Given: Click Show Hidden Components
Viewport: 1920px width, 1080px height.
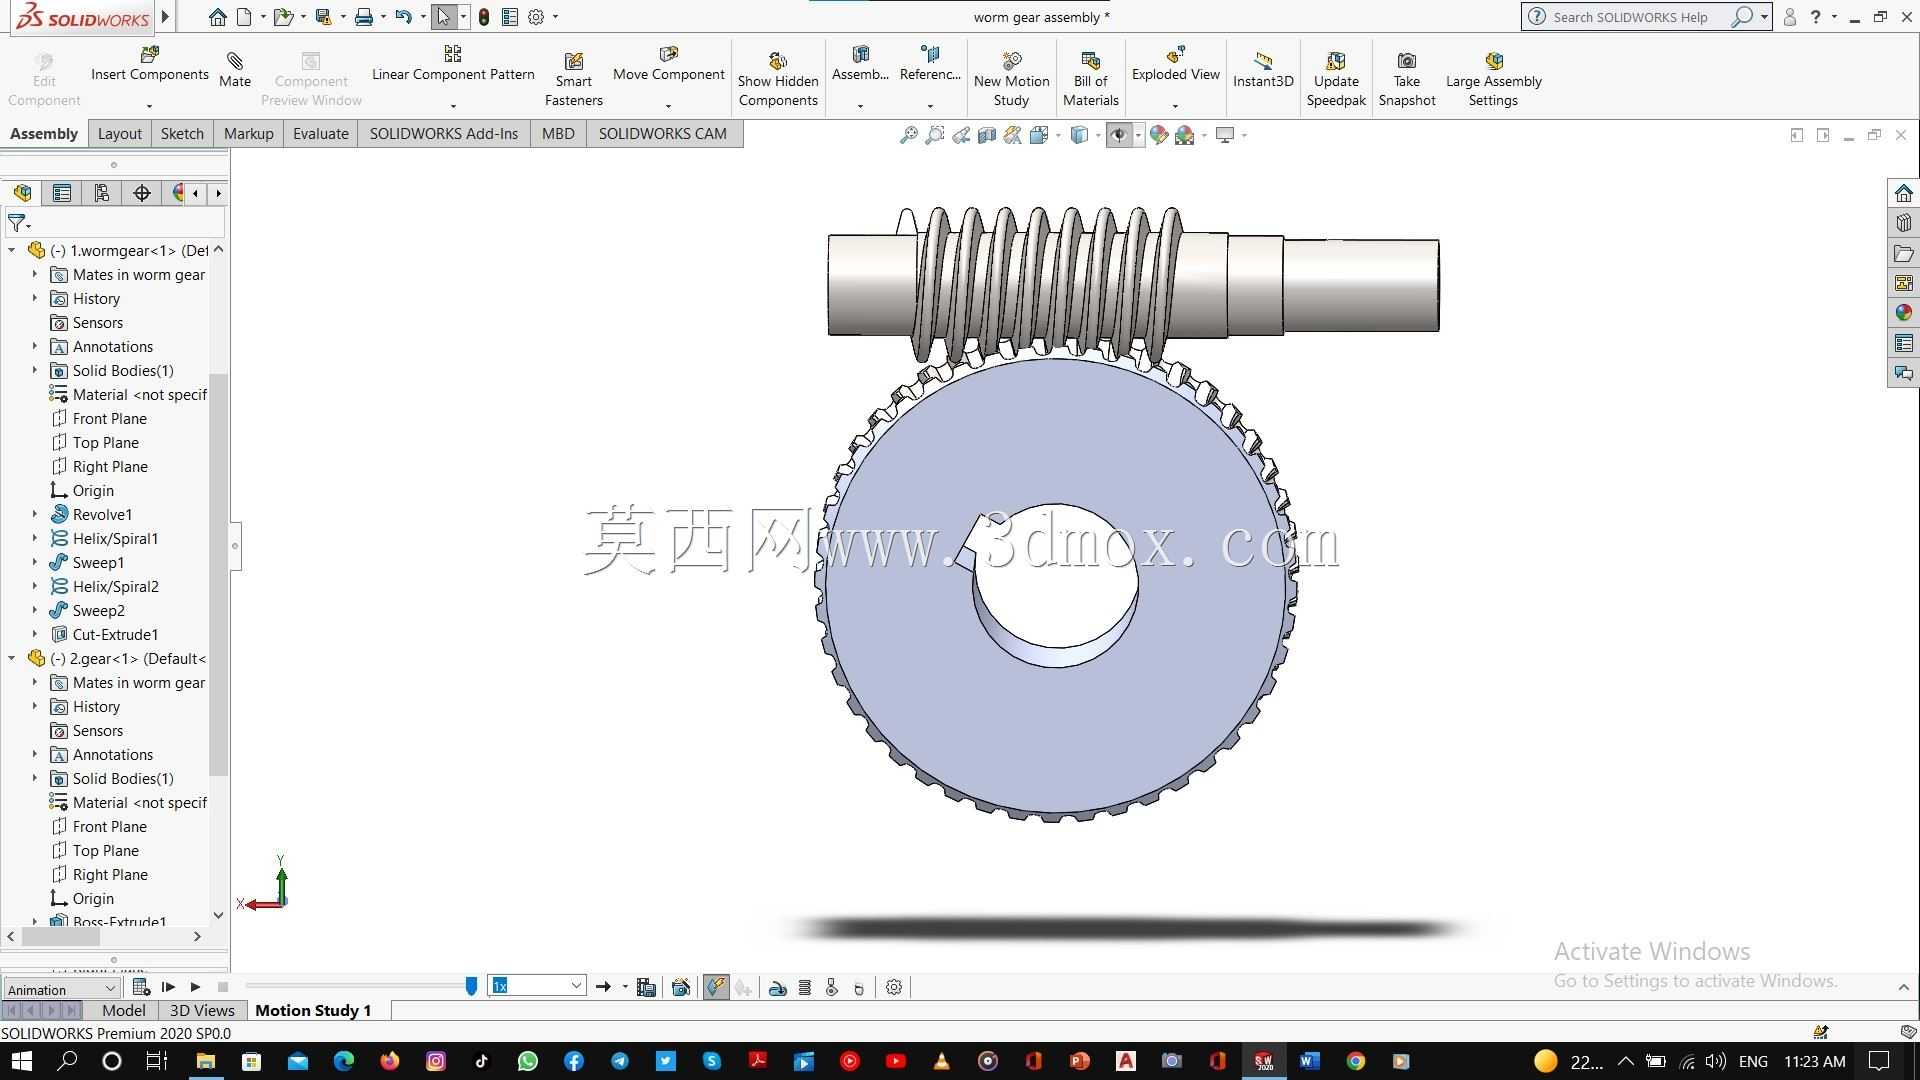Looking at the screenshot, I should 778,79.
